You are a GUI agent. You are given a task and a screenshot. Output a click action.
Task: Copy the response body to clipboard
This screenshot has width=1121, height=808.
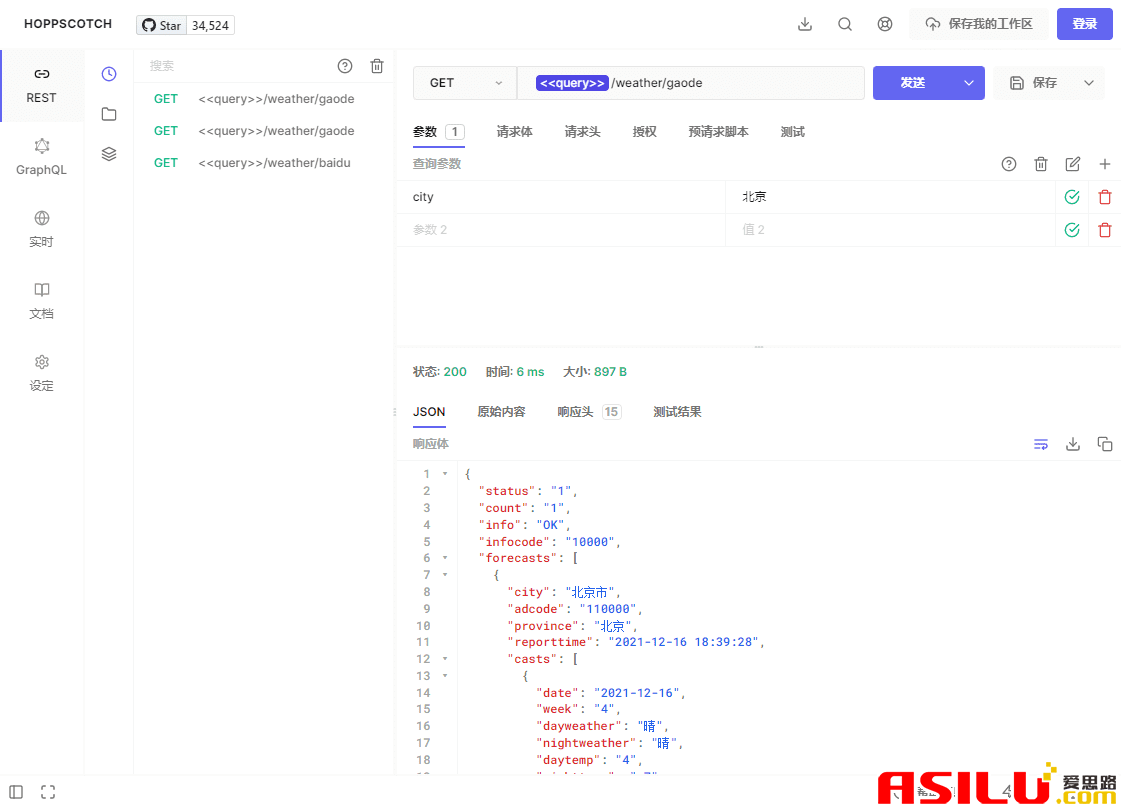pyautogui.click(x=1105, y=444)
